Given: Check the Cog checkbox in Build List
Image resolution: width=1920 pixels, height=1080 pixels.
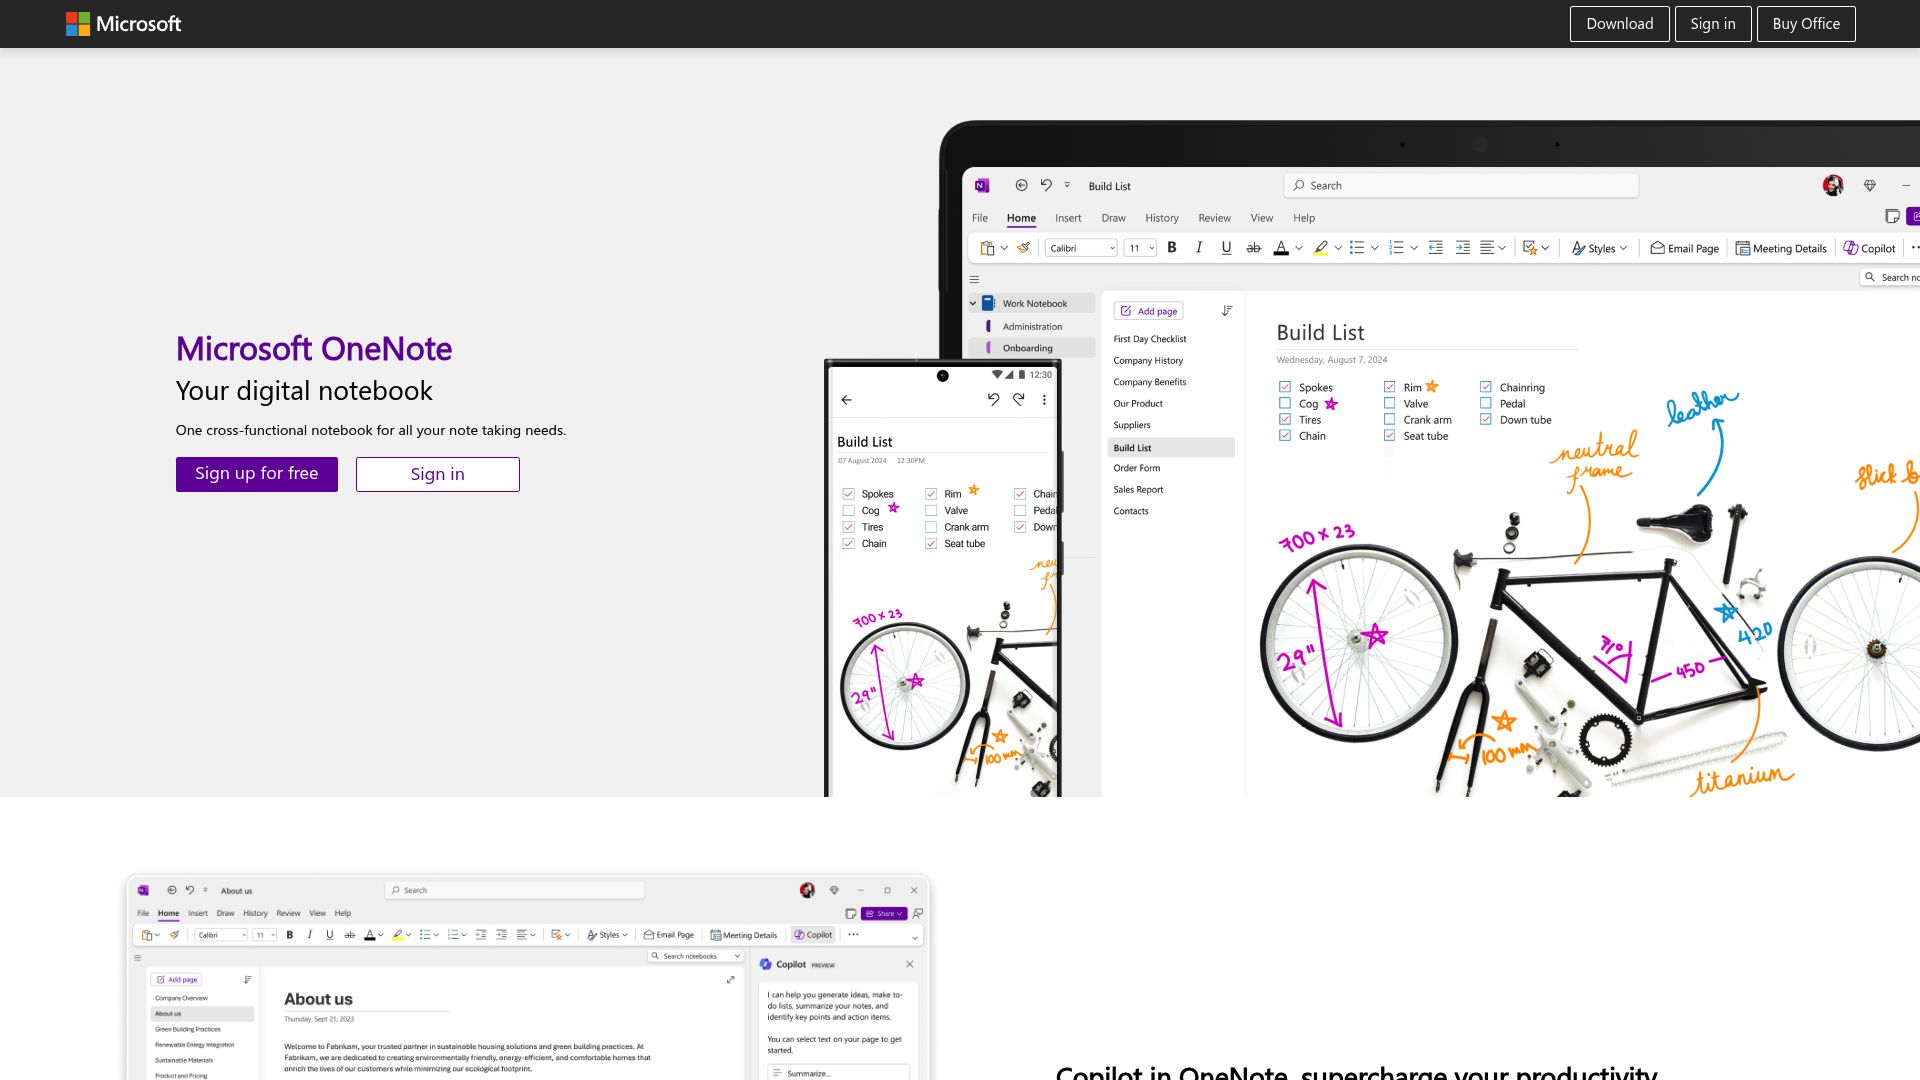Looking at the screenshot, I should click(x=1284, y=403).
